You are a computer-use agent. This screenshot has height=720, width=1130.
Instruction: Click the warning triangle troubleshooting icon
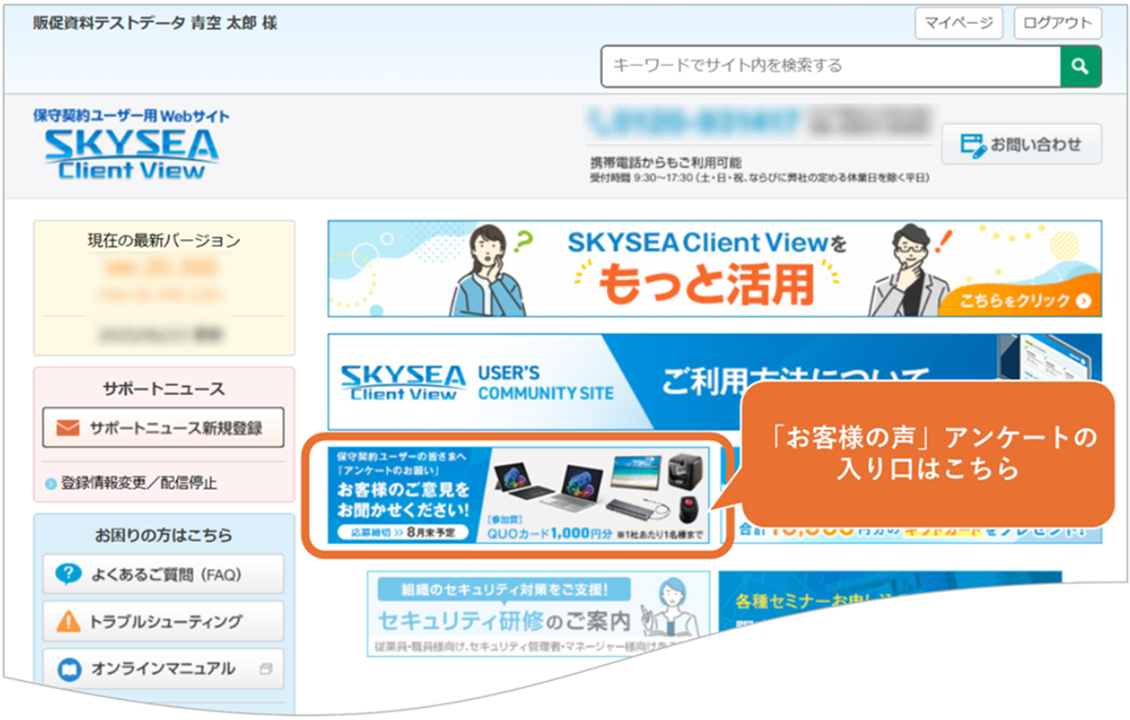(68, 621)
